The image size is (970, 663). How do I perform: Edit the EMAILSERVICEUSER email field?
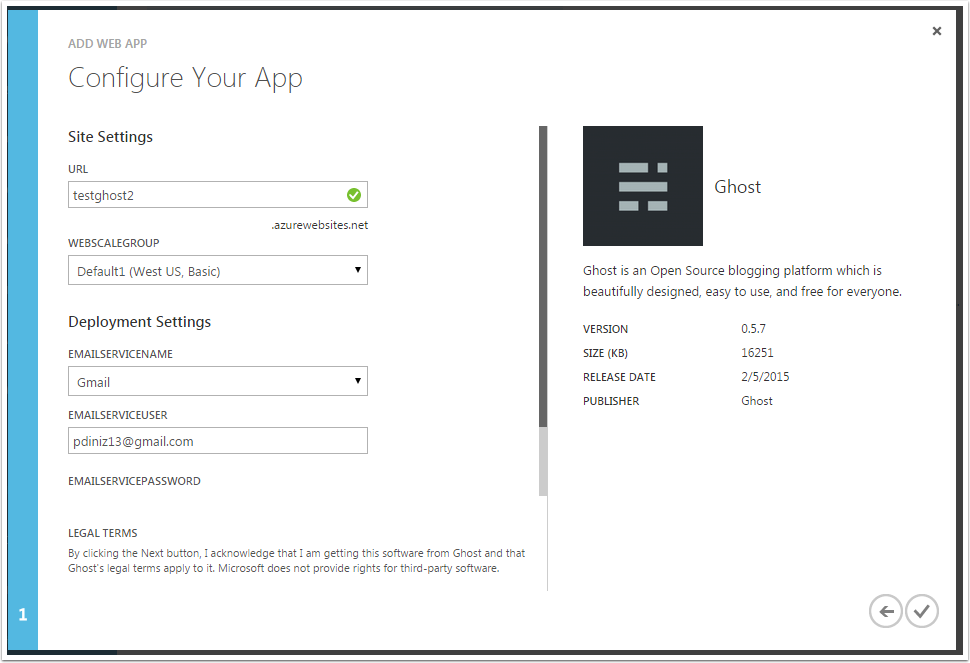218,441
